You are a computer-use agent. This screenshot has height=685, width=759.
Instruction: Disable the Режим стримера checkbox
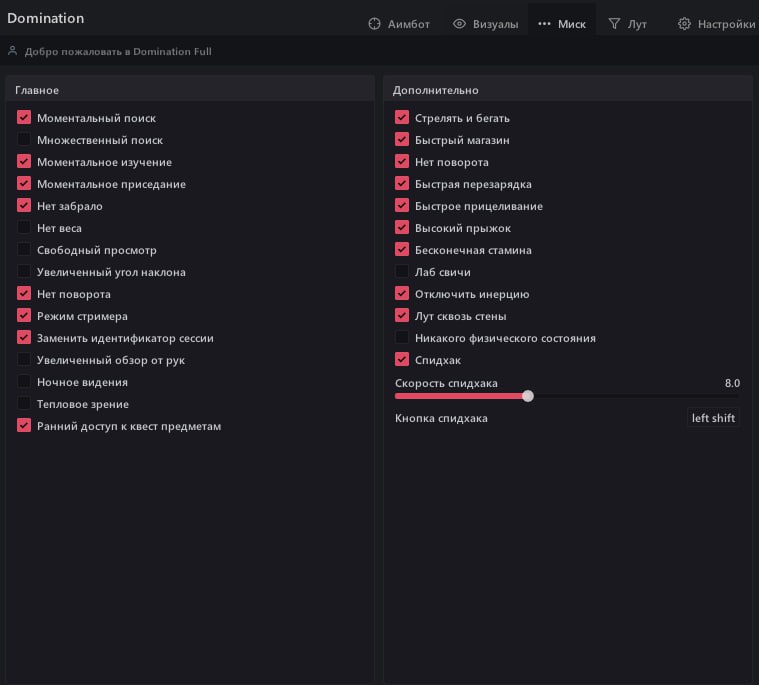24,316
